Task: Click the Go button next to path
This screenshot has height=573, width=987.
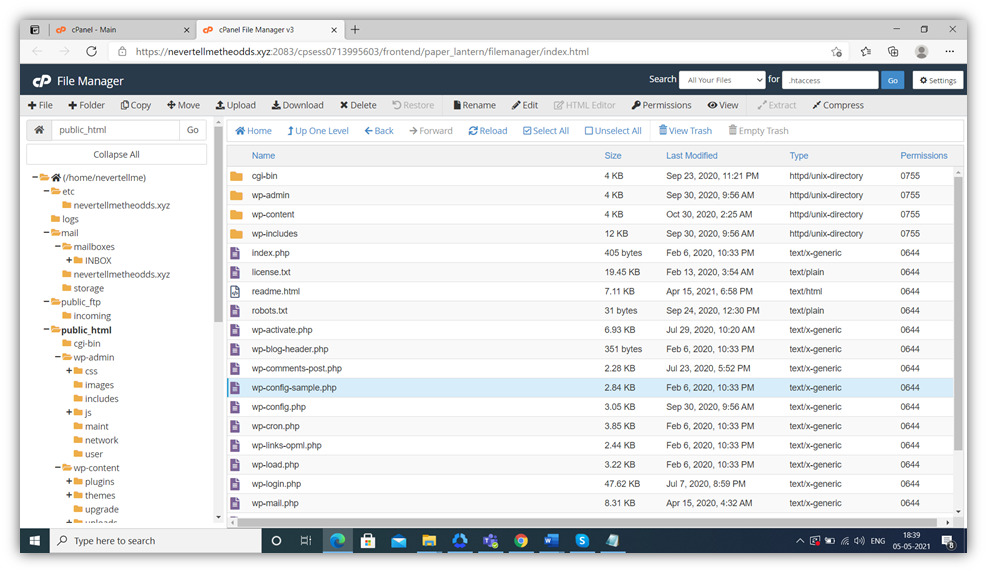Action: [x=193, y=130]
